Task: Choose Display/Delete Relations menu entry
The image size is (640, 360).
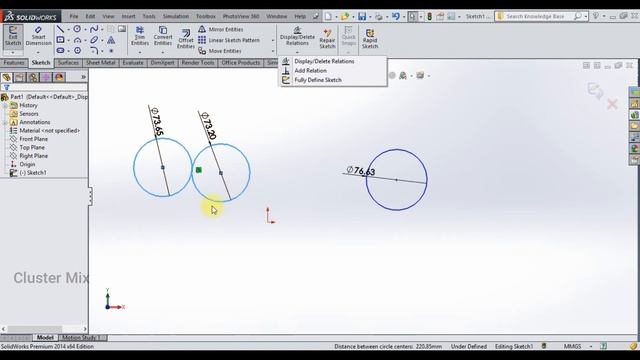Action: (x=324, y=61)
